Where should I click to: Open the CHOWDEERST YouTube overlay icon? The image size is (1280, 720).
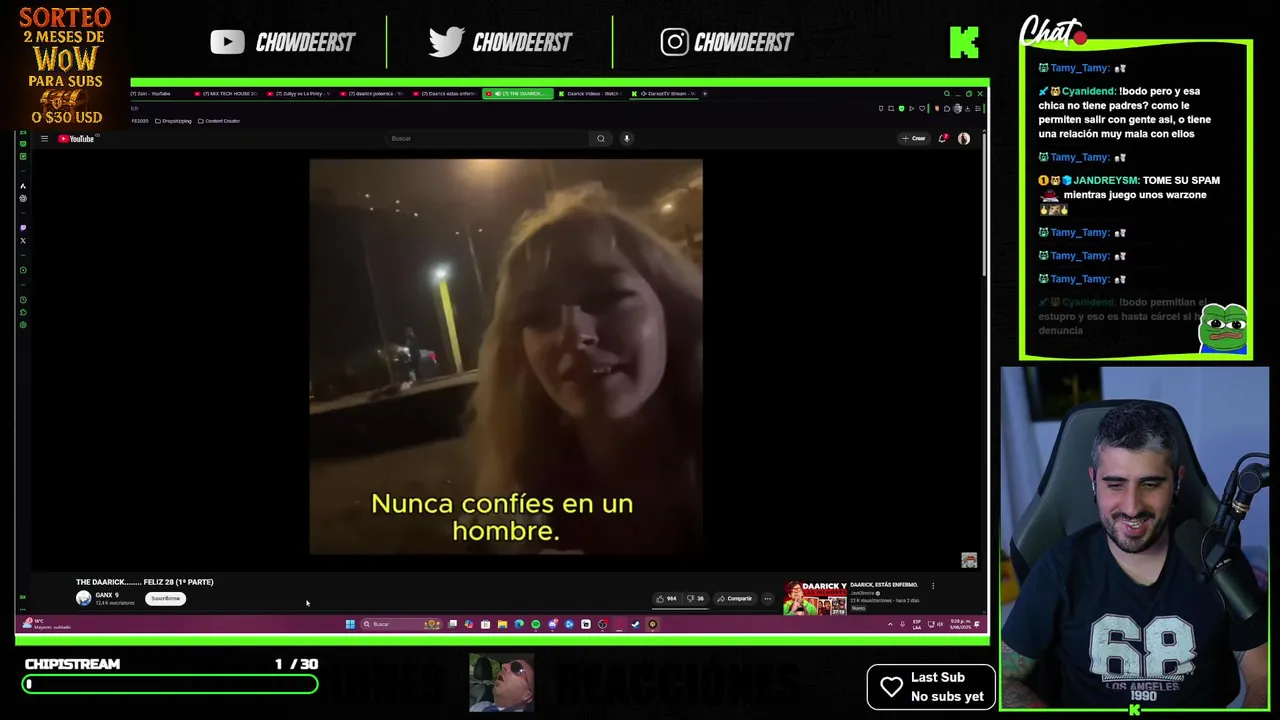tap(227, 42)
